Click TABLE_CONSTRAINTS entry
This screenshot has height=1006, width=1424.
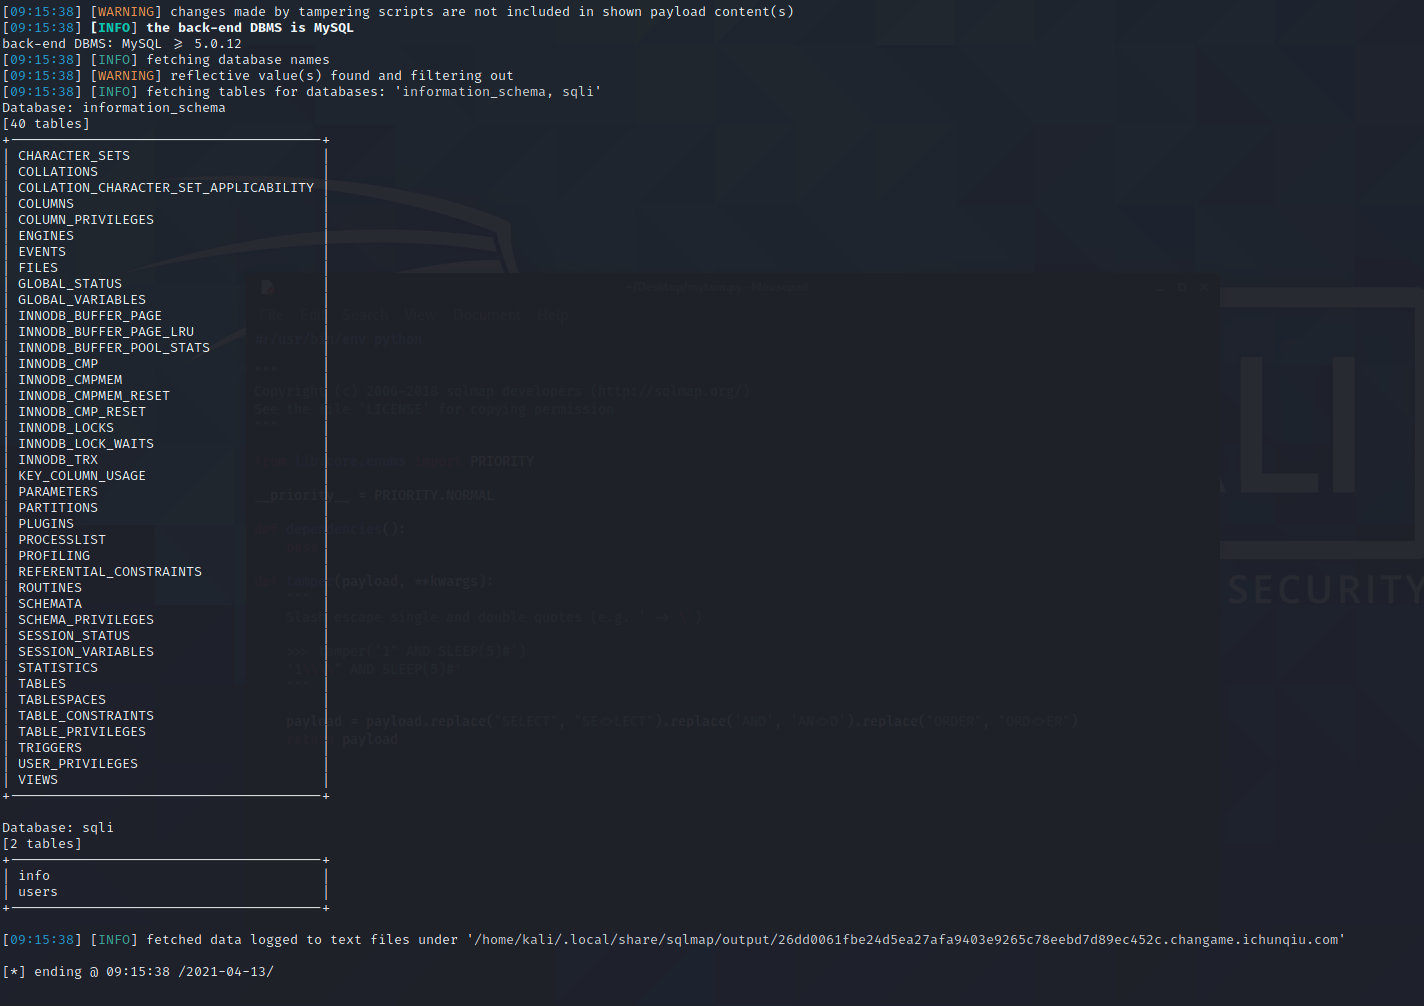pos(86,716)
